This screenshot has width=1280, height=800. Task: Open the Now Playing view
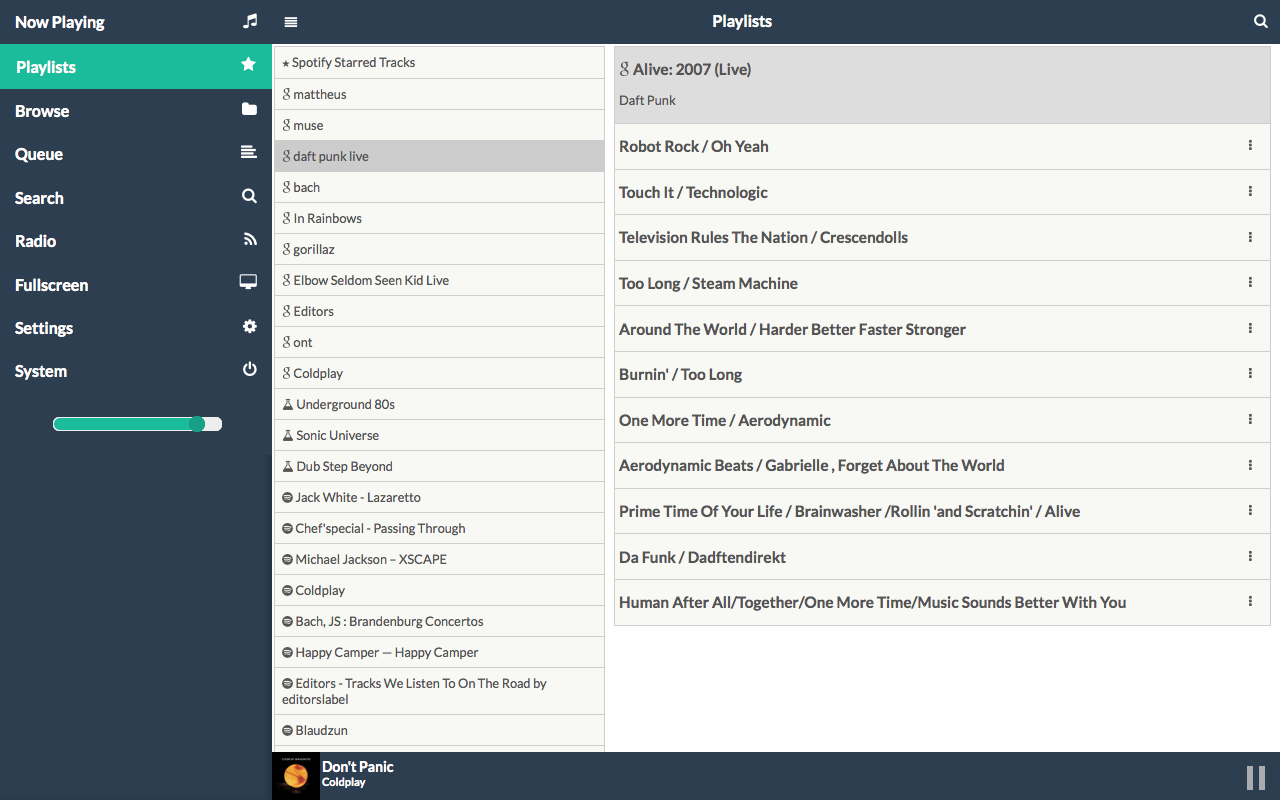point(59,21)
